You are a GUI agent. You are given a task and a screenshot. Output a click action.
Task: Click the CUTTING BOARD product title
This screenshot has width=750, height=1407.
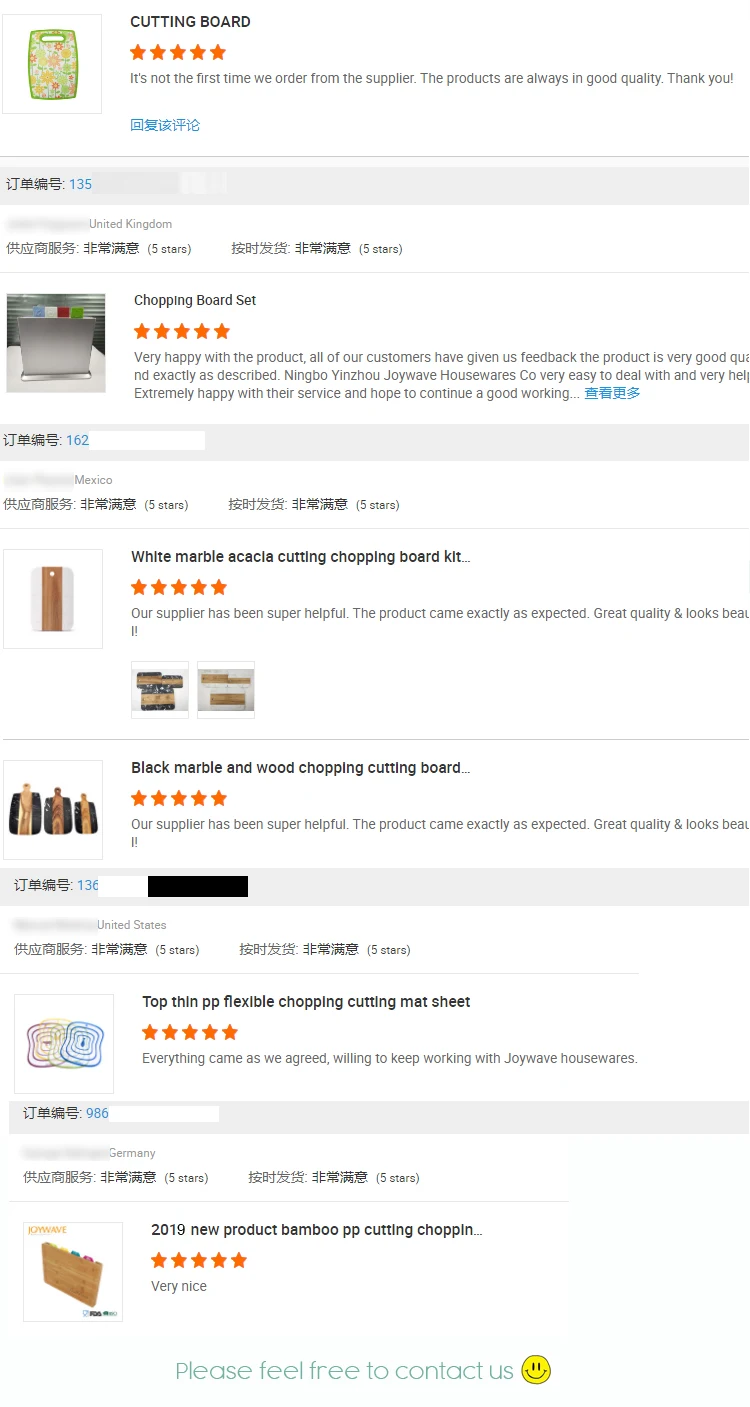click(190, 22)
